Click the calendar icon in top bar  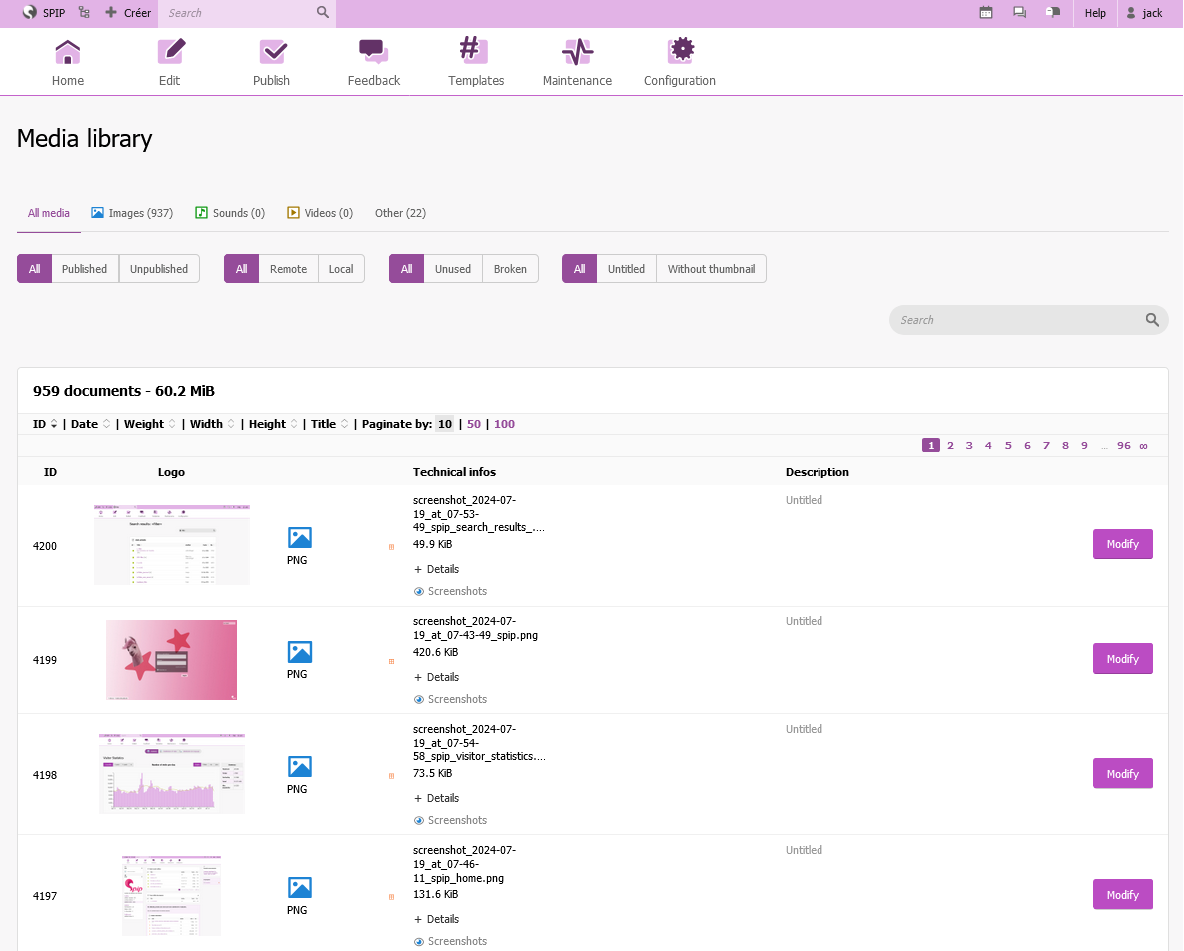click(x=986, y=13)
